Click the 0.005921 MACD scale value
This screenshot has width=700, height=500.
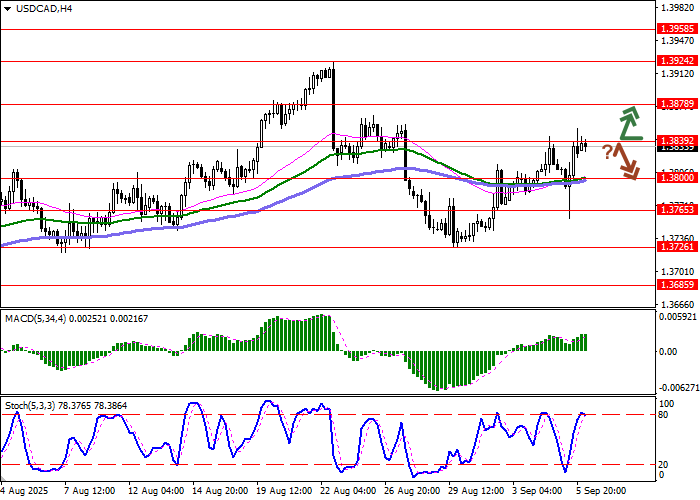tap(678, 317)
